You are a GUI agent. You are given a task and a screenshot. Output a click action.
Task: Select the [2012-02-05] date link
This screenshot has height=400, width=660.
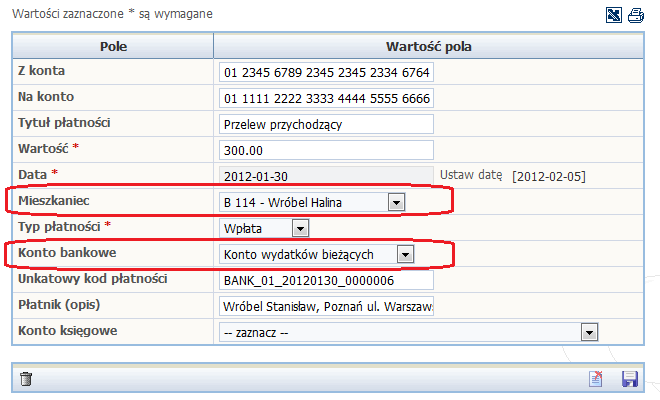[x=548, y=177]
